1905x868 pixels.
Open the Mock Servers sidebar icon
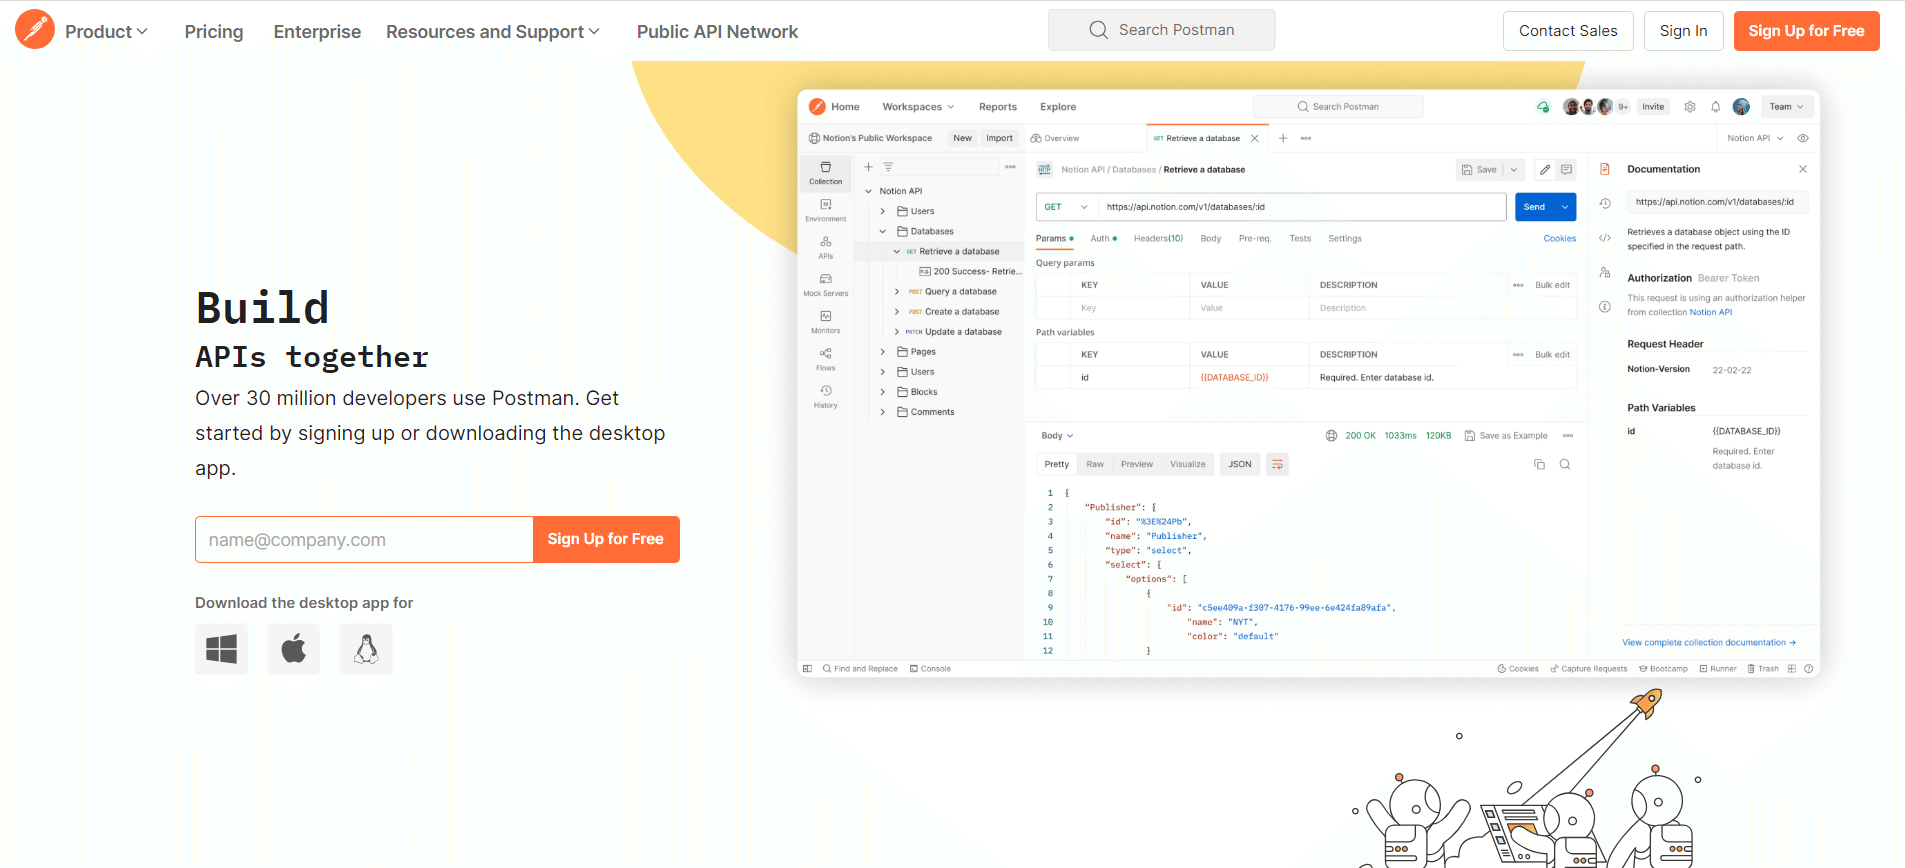[826, 285]
